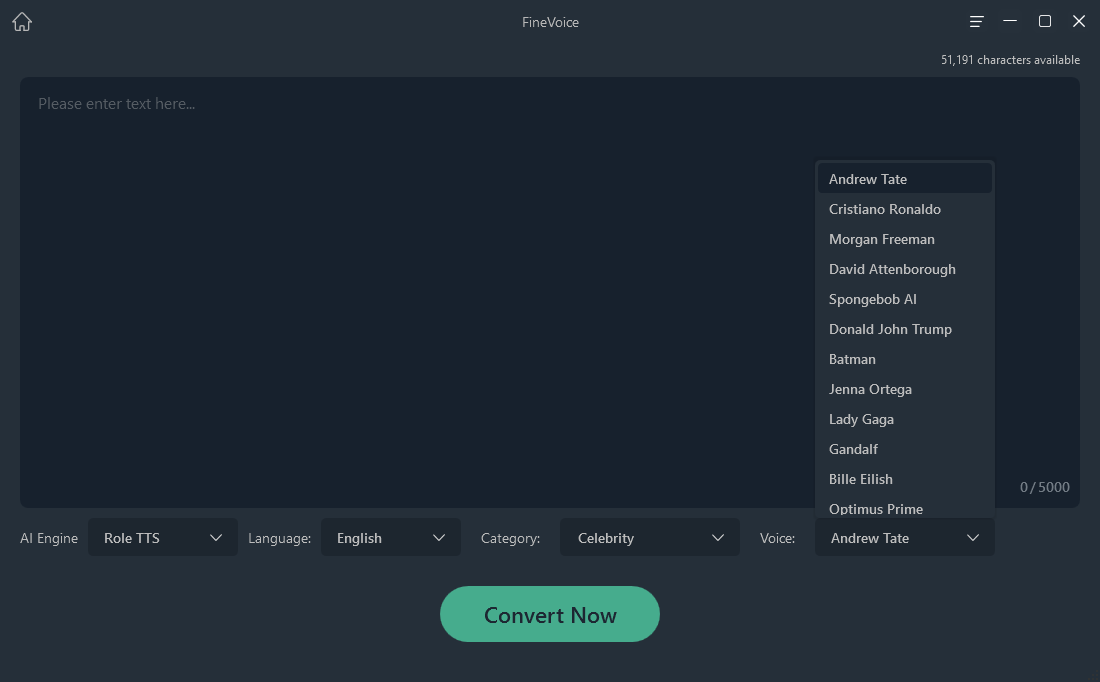Select Andrew Tate in voice list
This screenshot has height=682, width=1100.
[x=904, y=179]
